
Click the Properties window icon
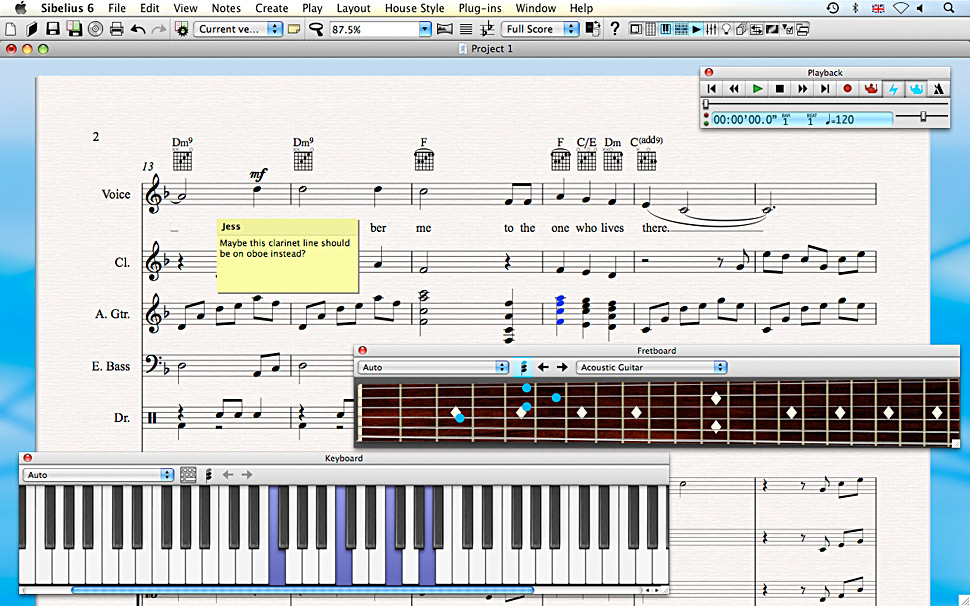click(x=787, y=29)
